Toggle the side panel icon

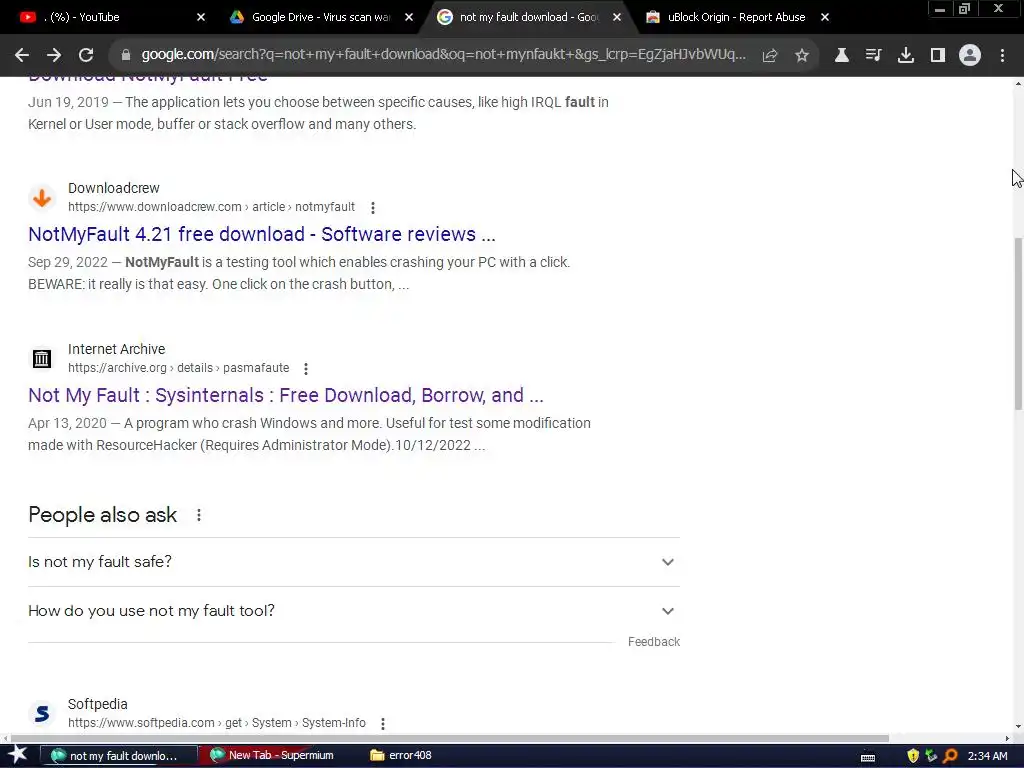938,56
